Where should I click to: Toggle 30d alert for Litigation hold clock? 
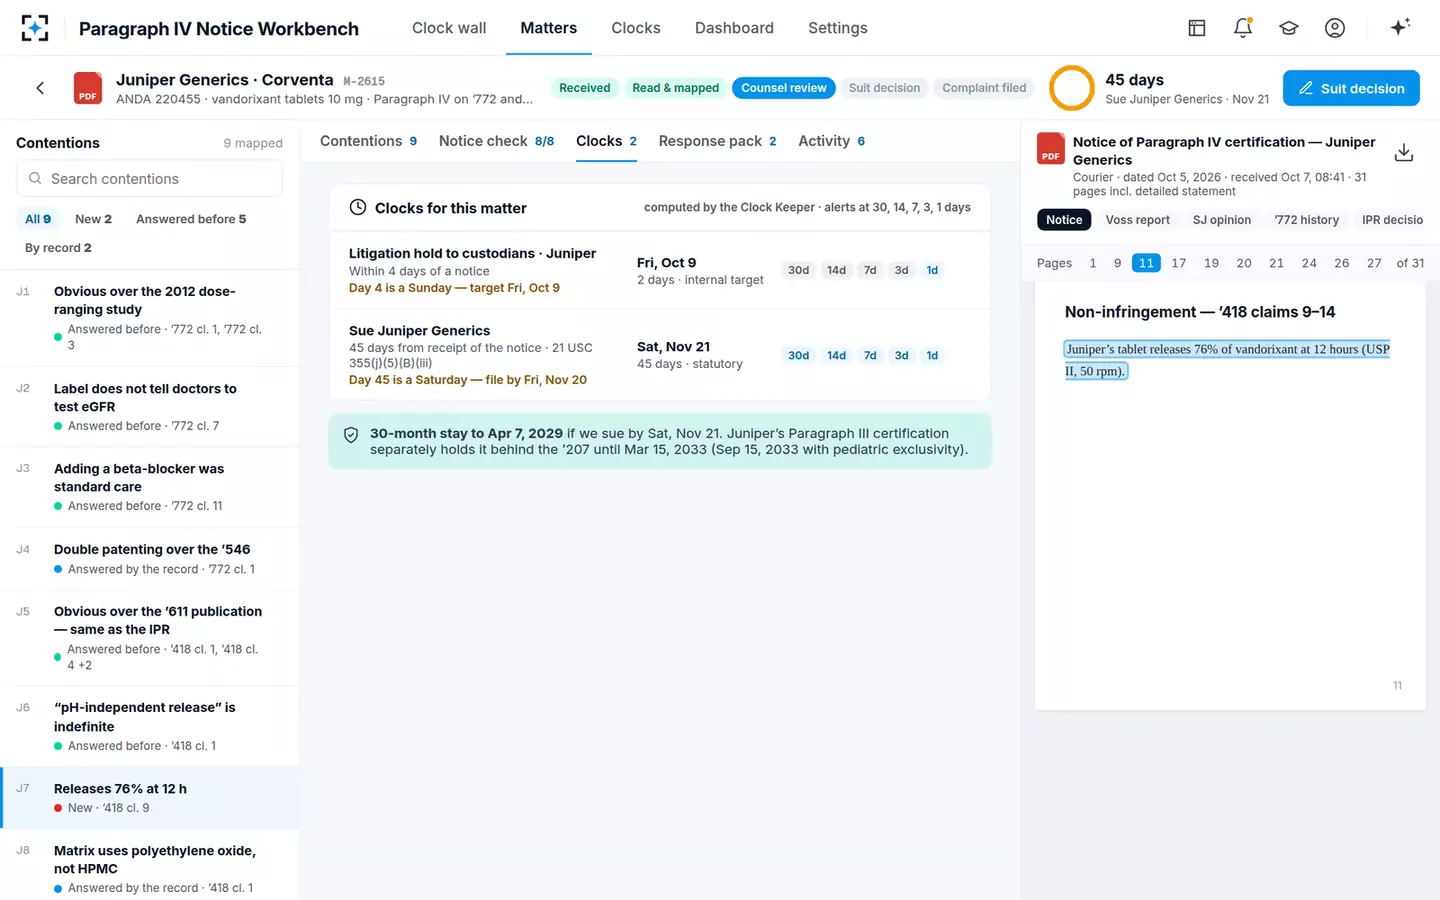pyautogui.click(x=798, y=270)
